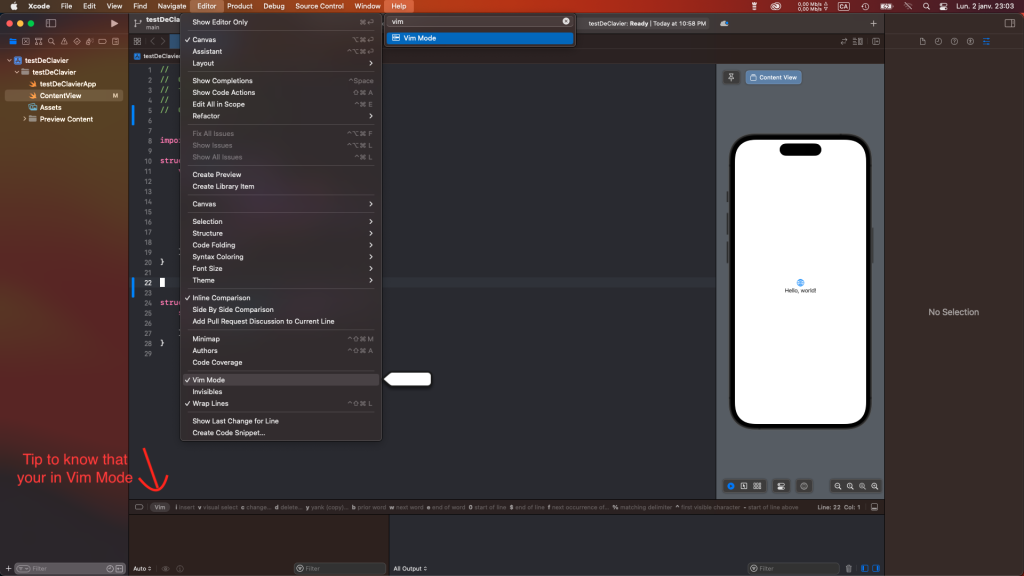Image resolution: width=1024 pixels, height=576 pixels.
Task: Open the Test navigator diamond icon
Action: 77,41
